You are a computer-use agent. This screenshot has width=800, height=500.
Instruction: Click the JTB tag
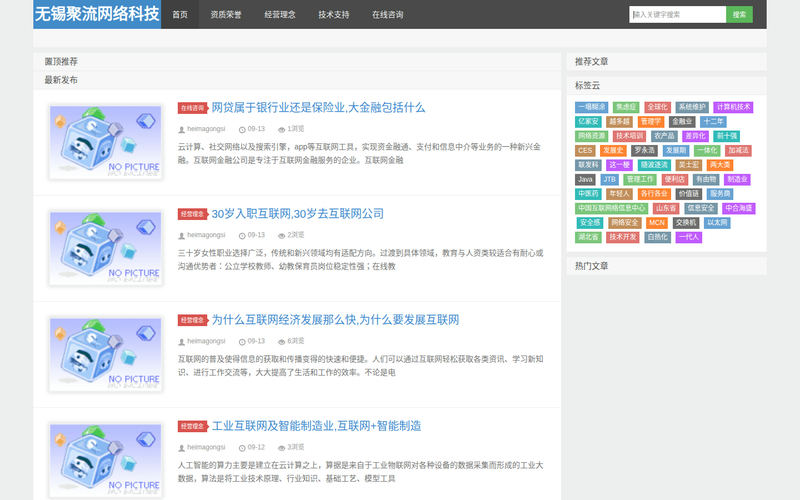(609, 179)
